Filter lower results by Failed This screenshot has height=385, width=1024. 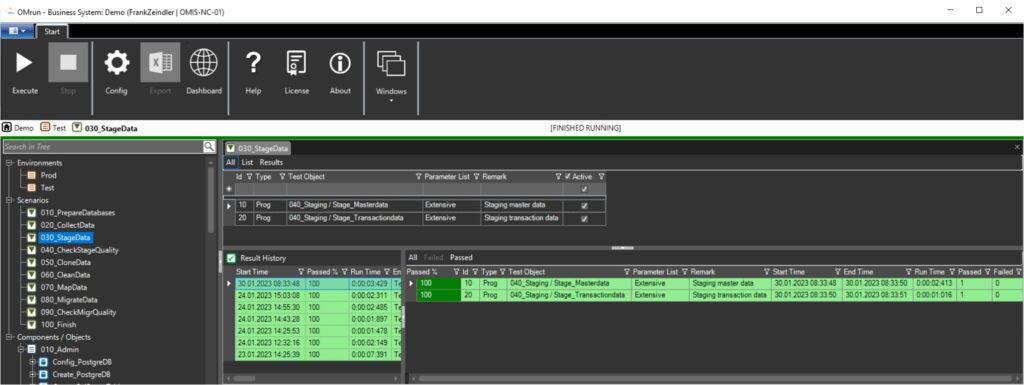434,258
